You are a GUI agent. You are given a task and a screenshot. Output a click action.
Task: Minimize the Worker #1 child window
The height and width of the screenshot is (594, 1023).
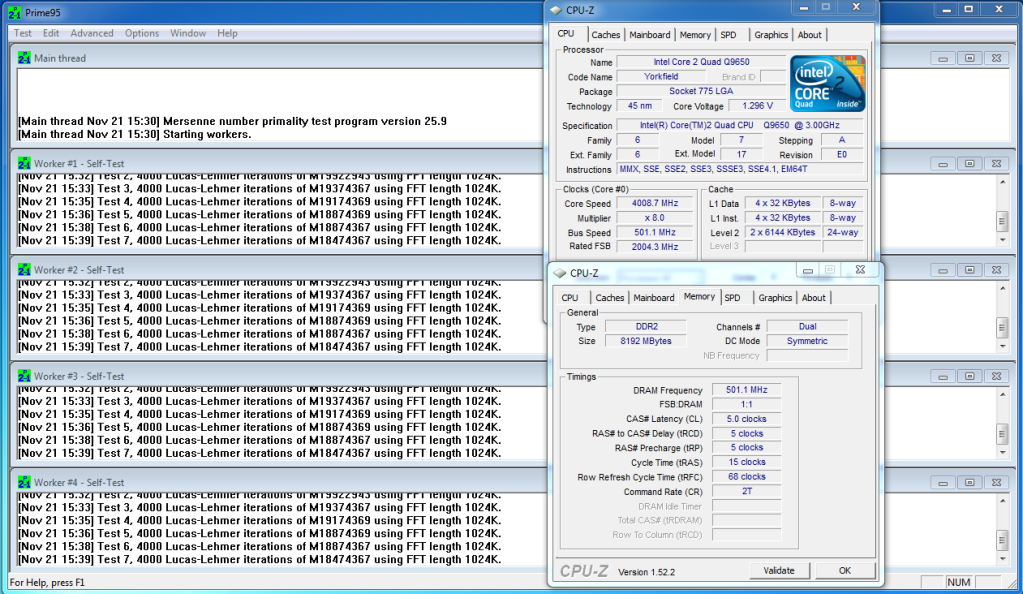(x=943, y=163)
